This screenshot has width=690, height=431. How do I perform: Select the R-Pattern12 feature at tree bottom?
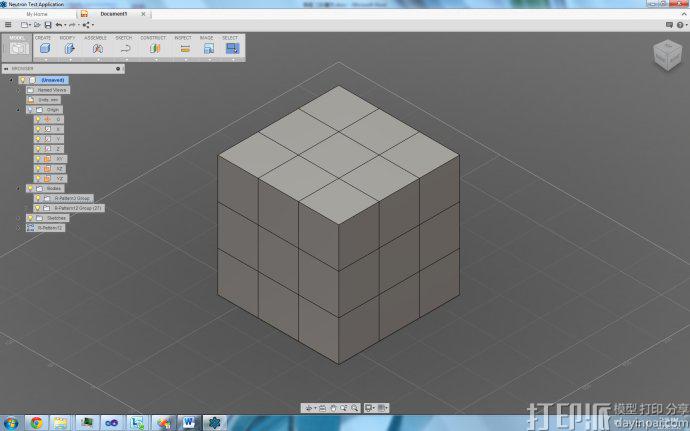pyautogui.click(x=45, y=228)
